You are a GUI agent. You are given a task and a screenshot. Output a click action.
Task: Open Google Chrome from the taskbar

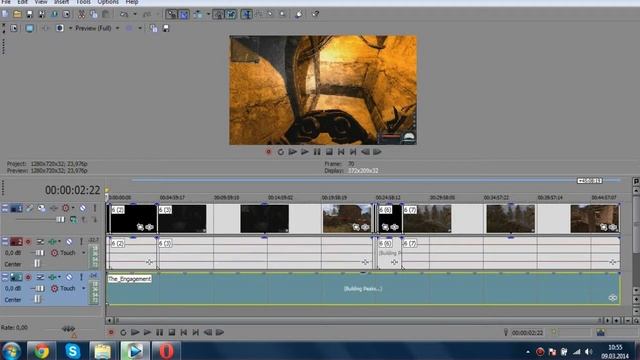41,351
